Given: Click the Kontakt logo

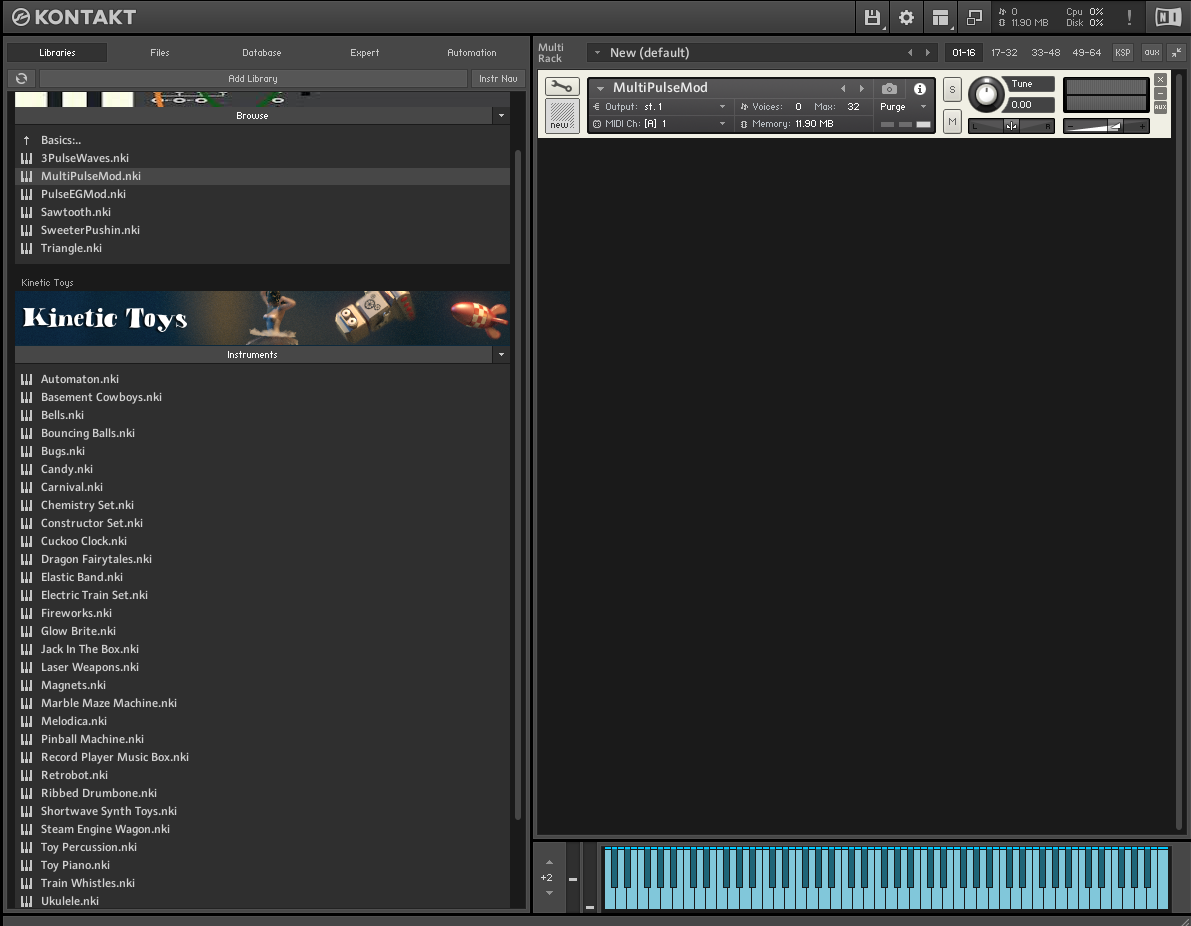Looking at the screenshot, I should coord(74,17).
